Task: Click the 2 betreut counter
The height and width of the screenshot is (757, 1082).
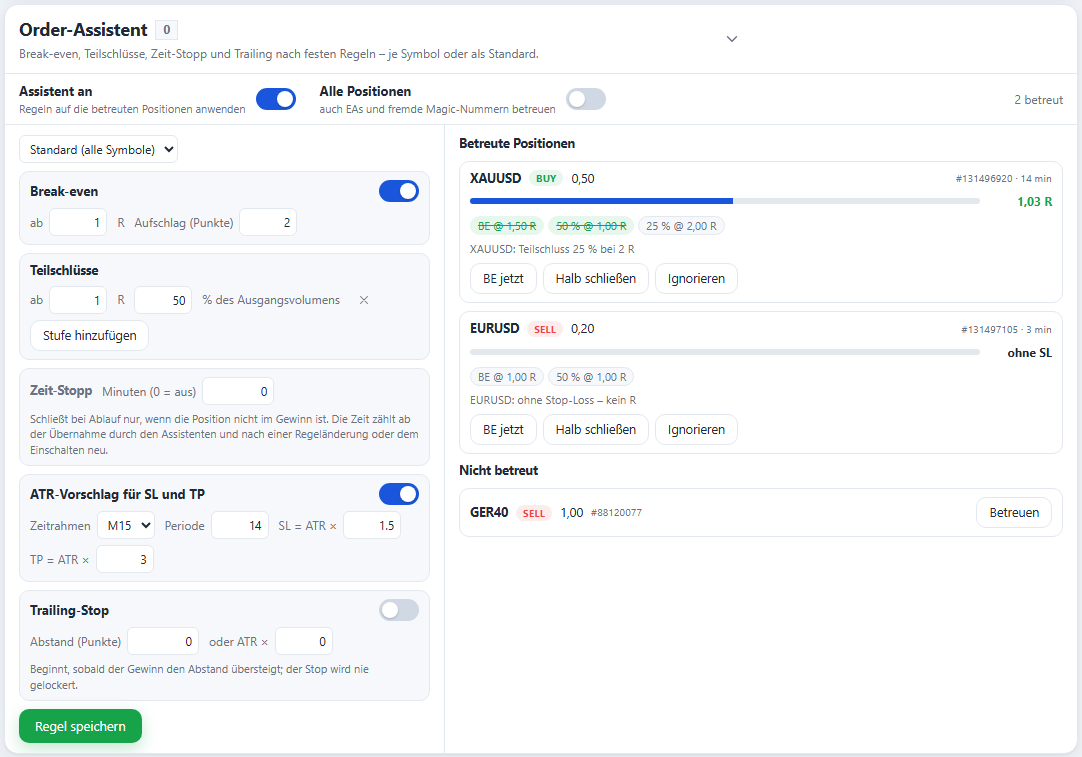Action: click(x=1039, y=99)
